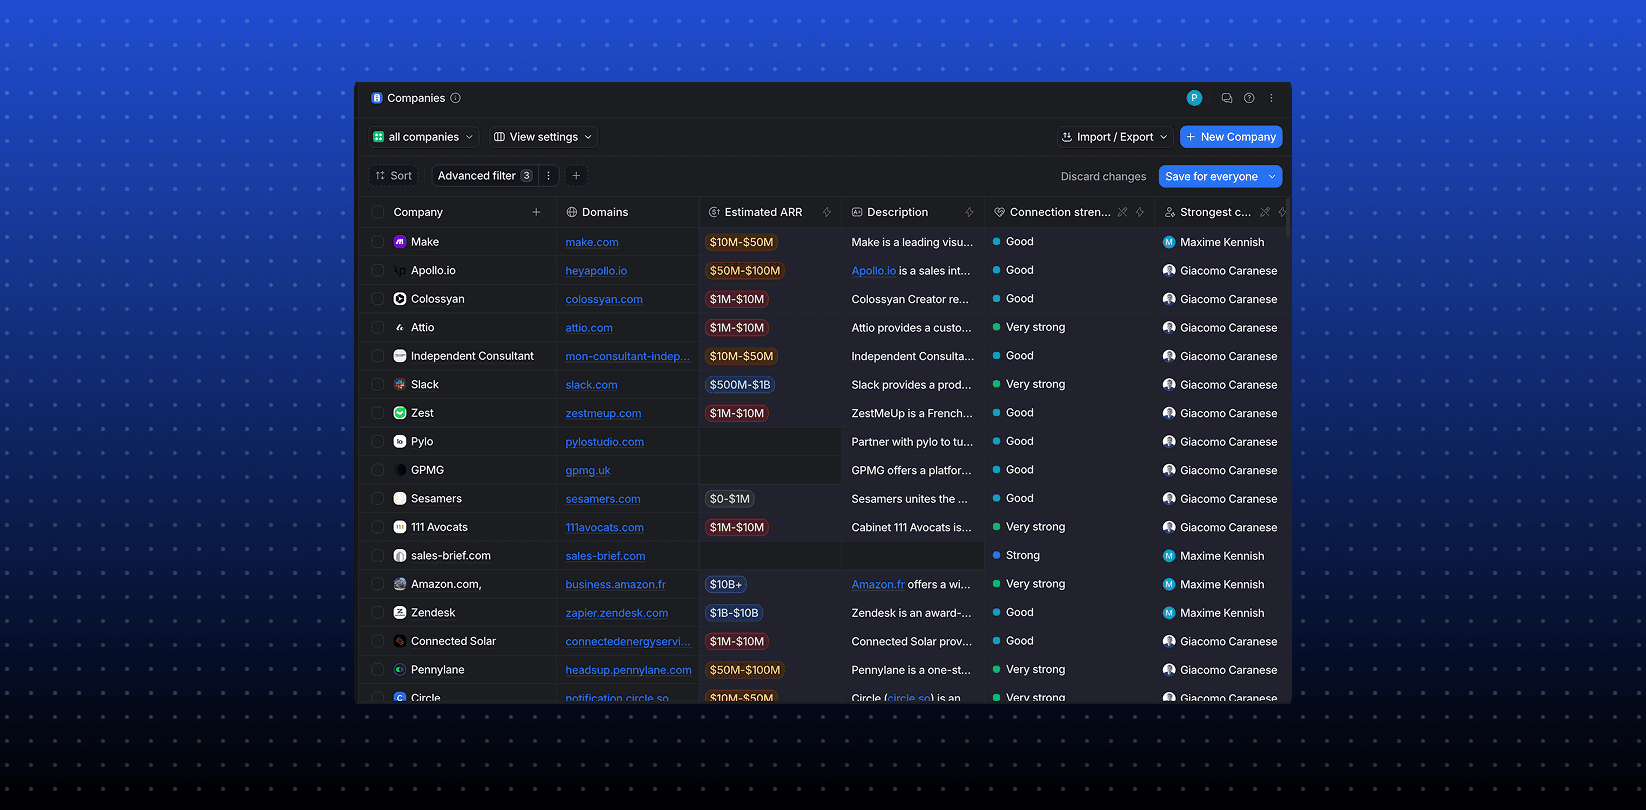Click the Companies app icon in title

pyautogui.click(x=377, y=98)
